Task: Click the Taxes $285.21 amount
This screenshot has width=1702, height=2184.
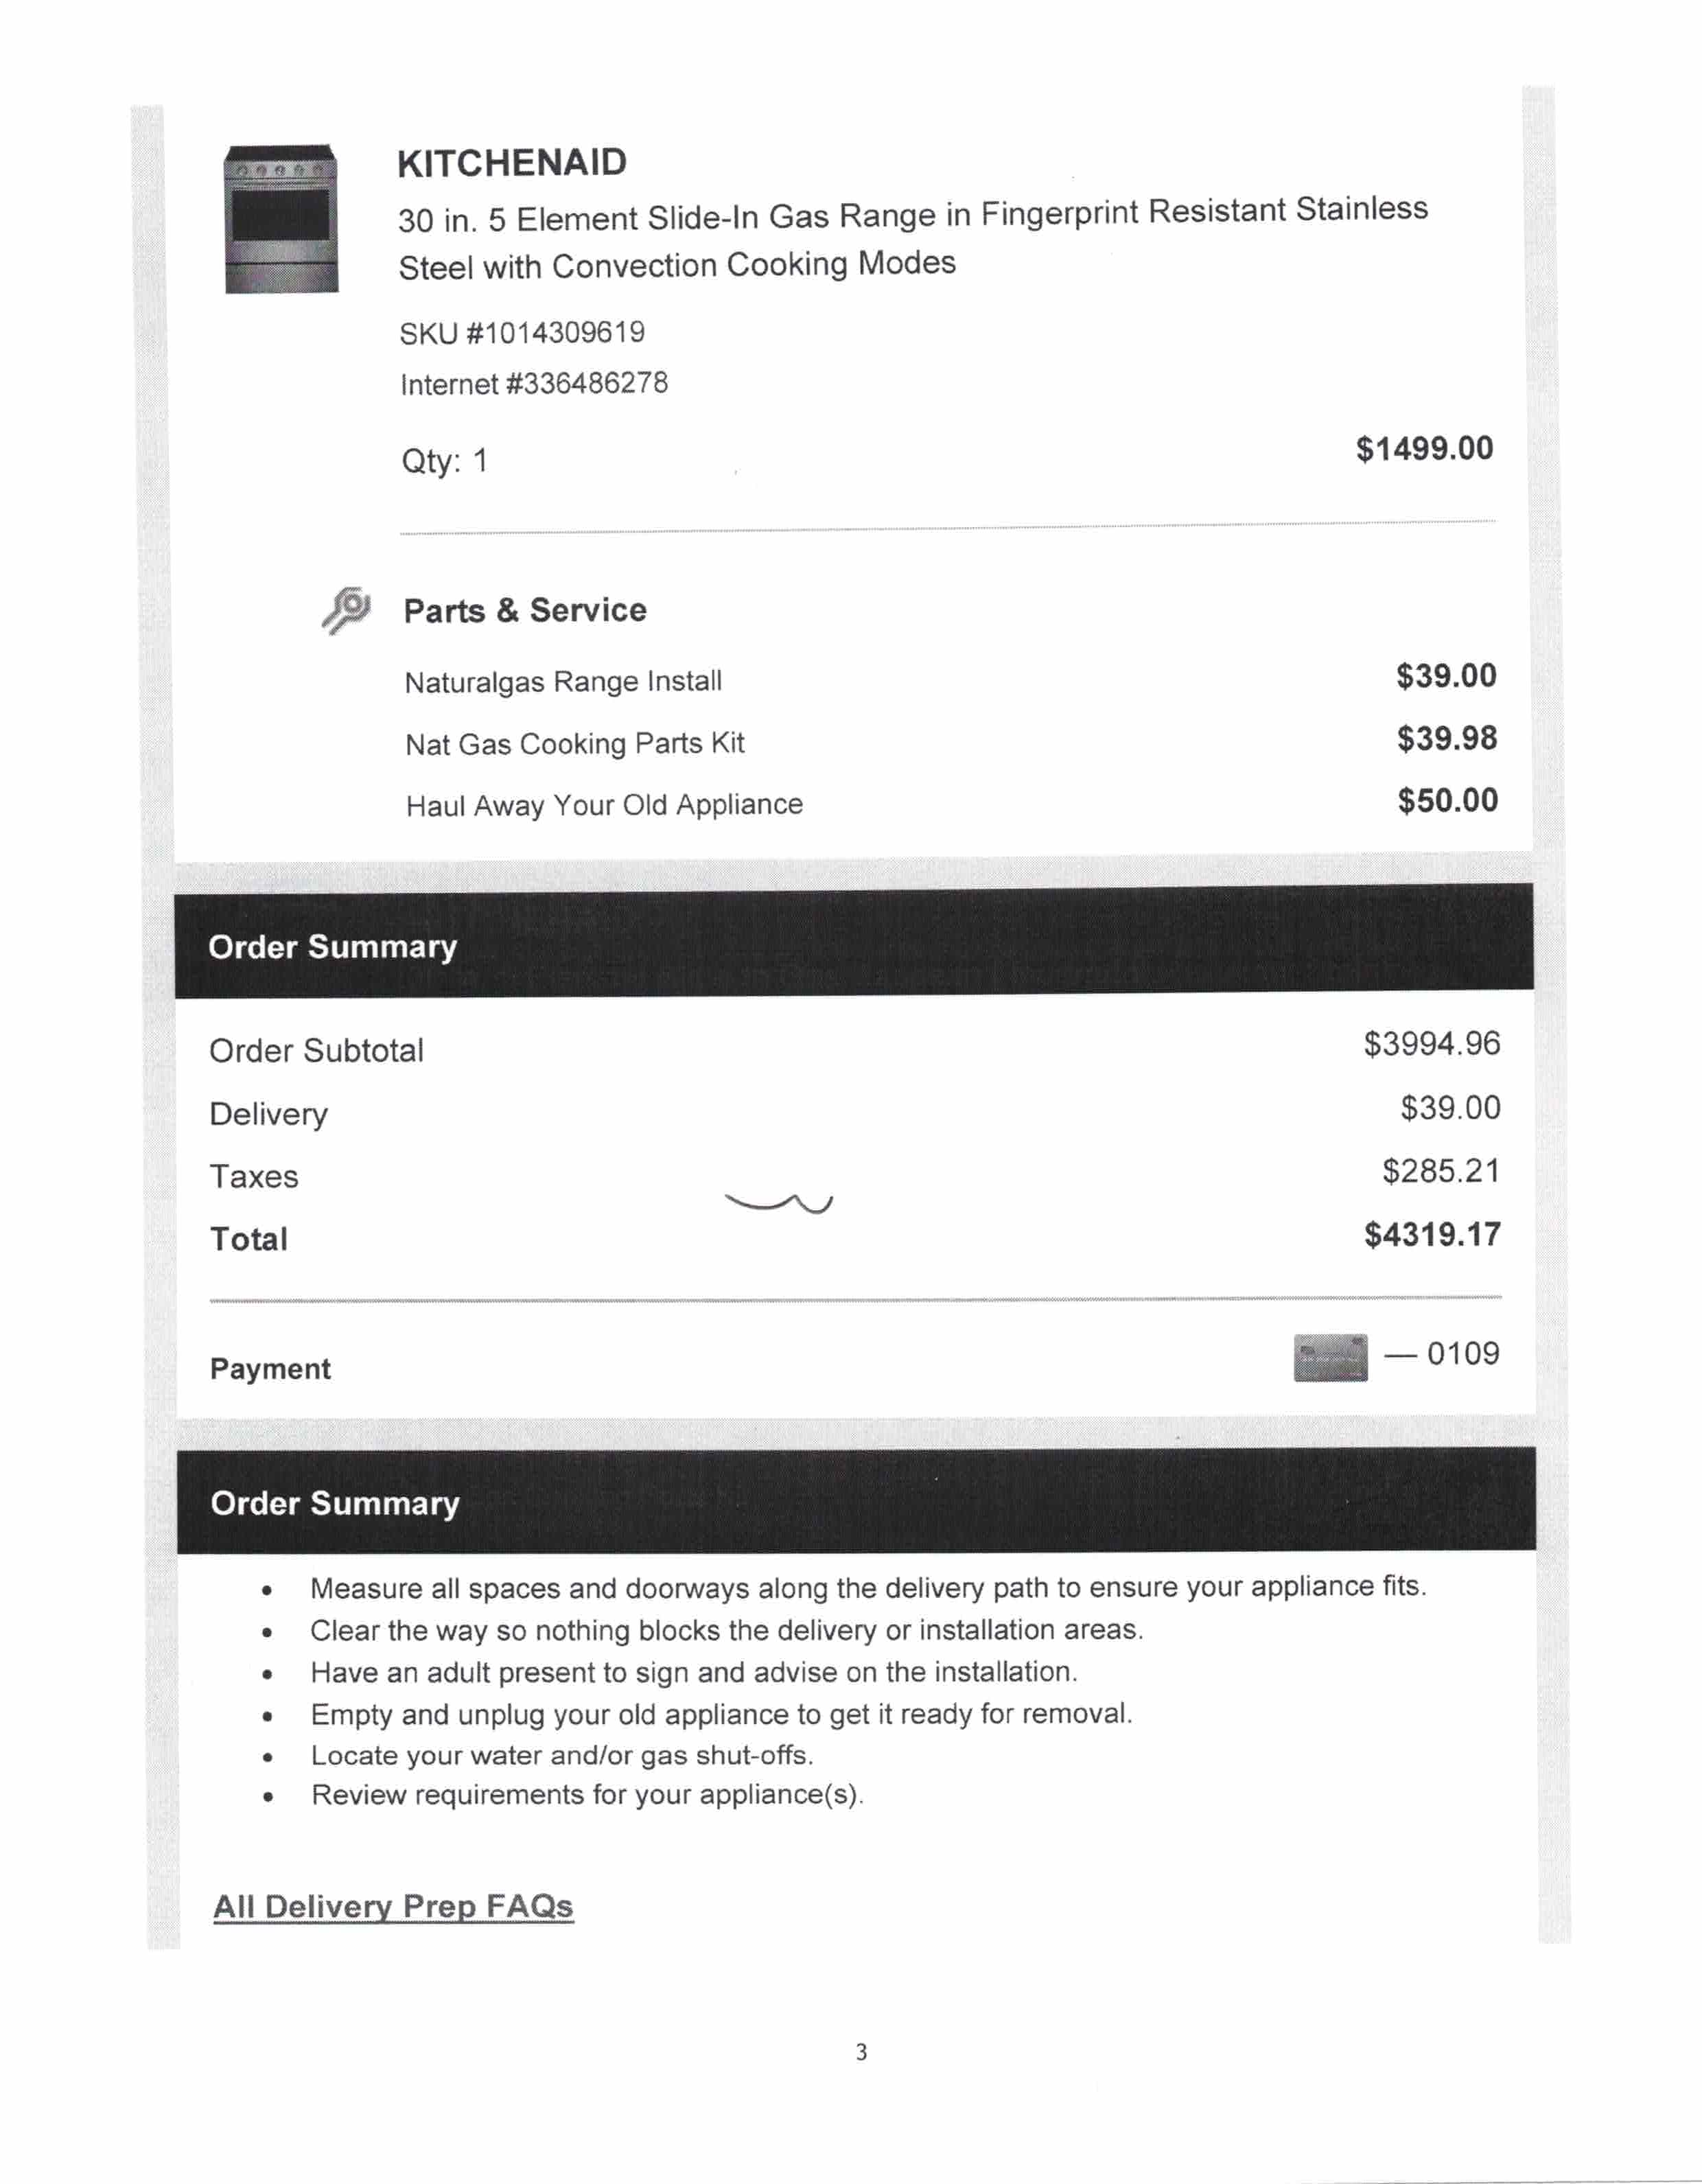Action: [x=1441, y=1171]
